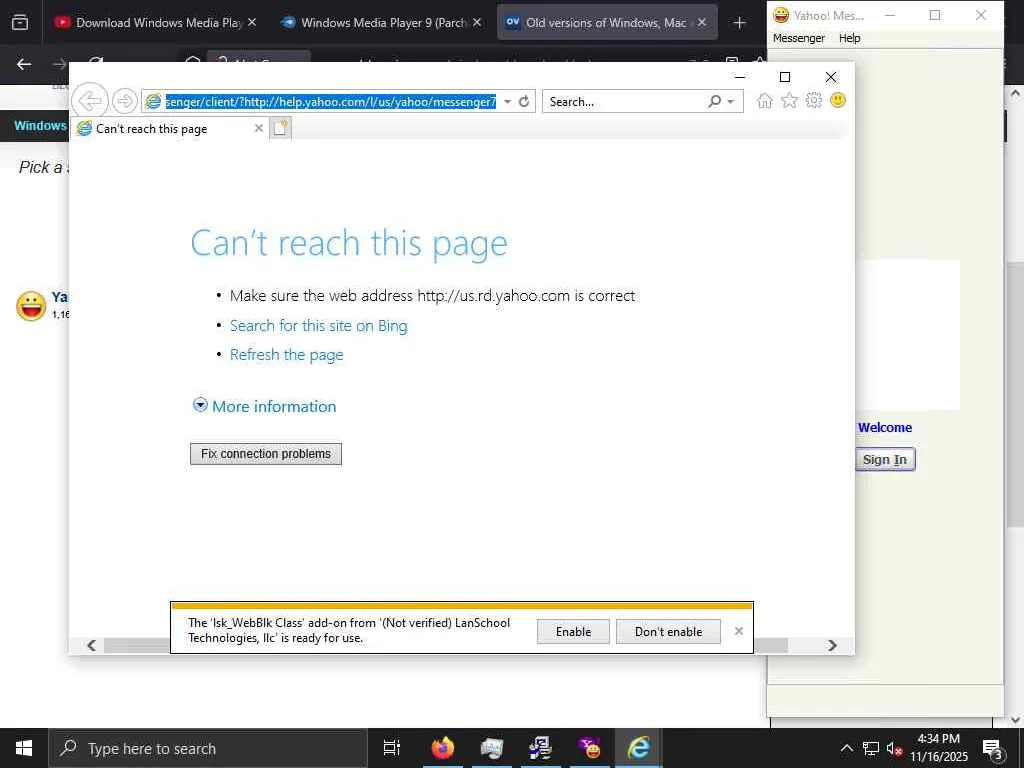Click Yahoo Messenger smiley icon on webpage
1024x768 pixels.
(x=31, y=306)
